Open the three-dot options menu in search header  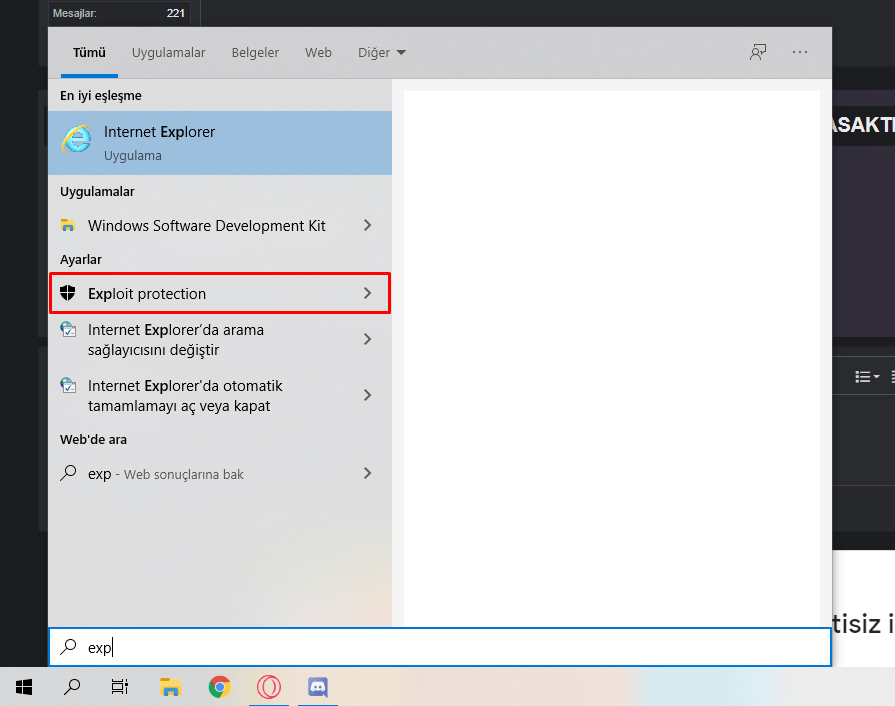pyautogui.click(x=800, y=53)
